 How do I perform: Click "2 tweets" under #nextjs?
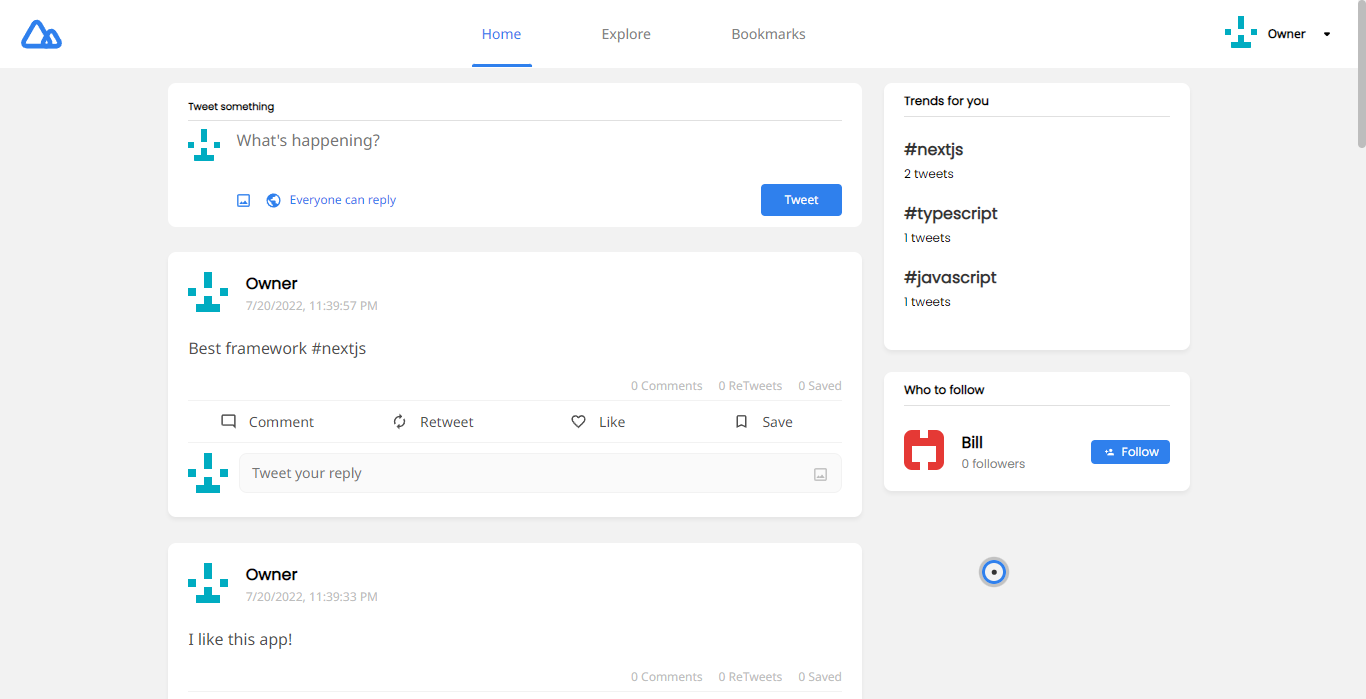pos(929,174)
